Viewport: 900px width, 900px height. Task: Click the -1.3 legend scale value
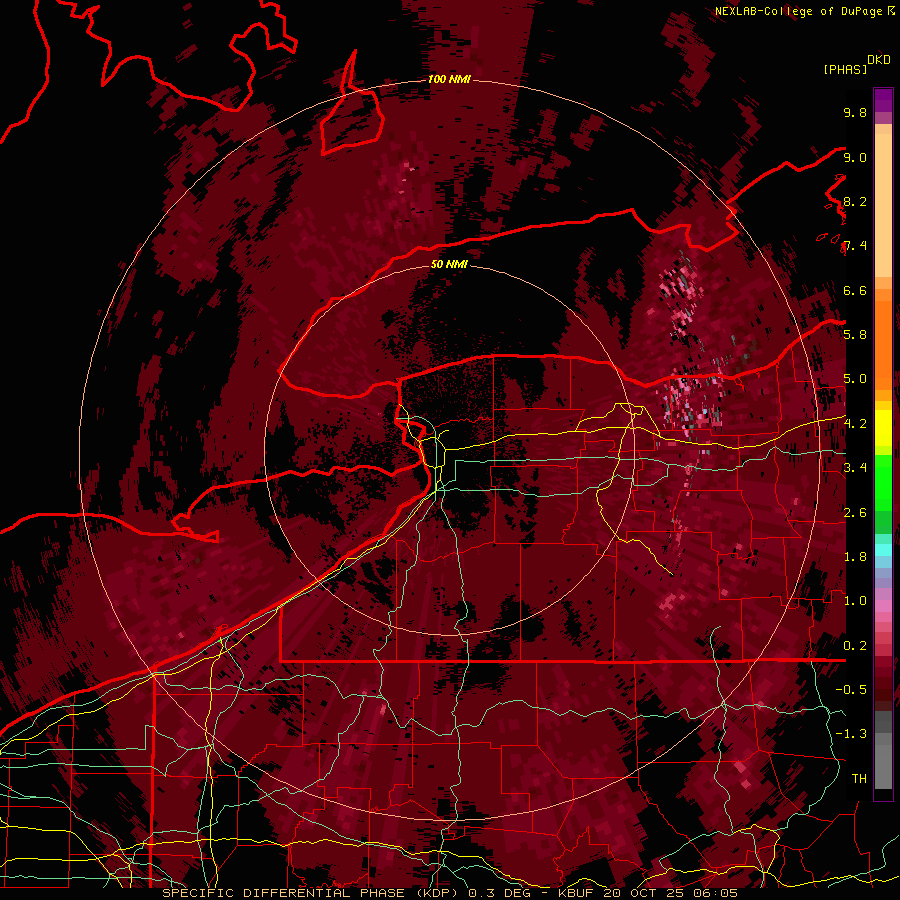[851, 734]
